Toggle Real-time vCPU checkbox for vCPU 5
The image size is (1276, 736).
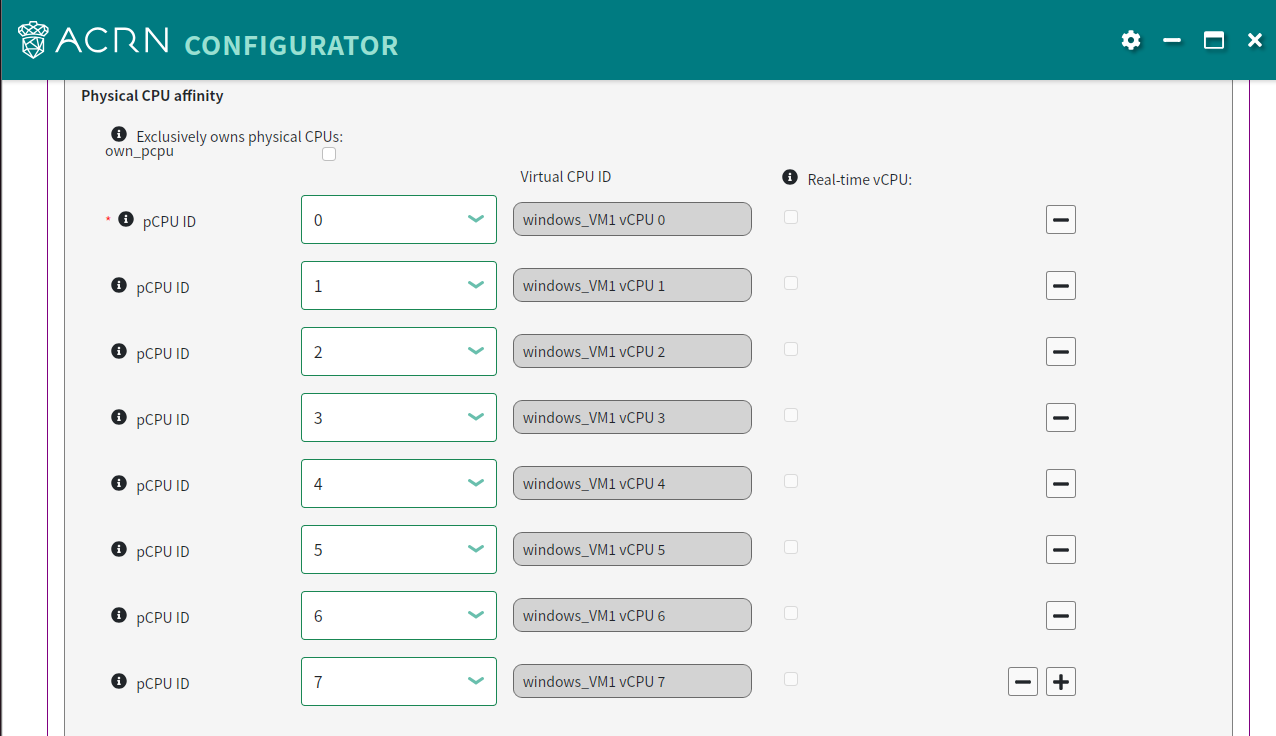791,547
